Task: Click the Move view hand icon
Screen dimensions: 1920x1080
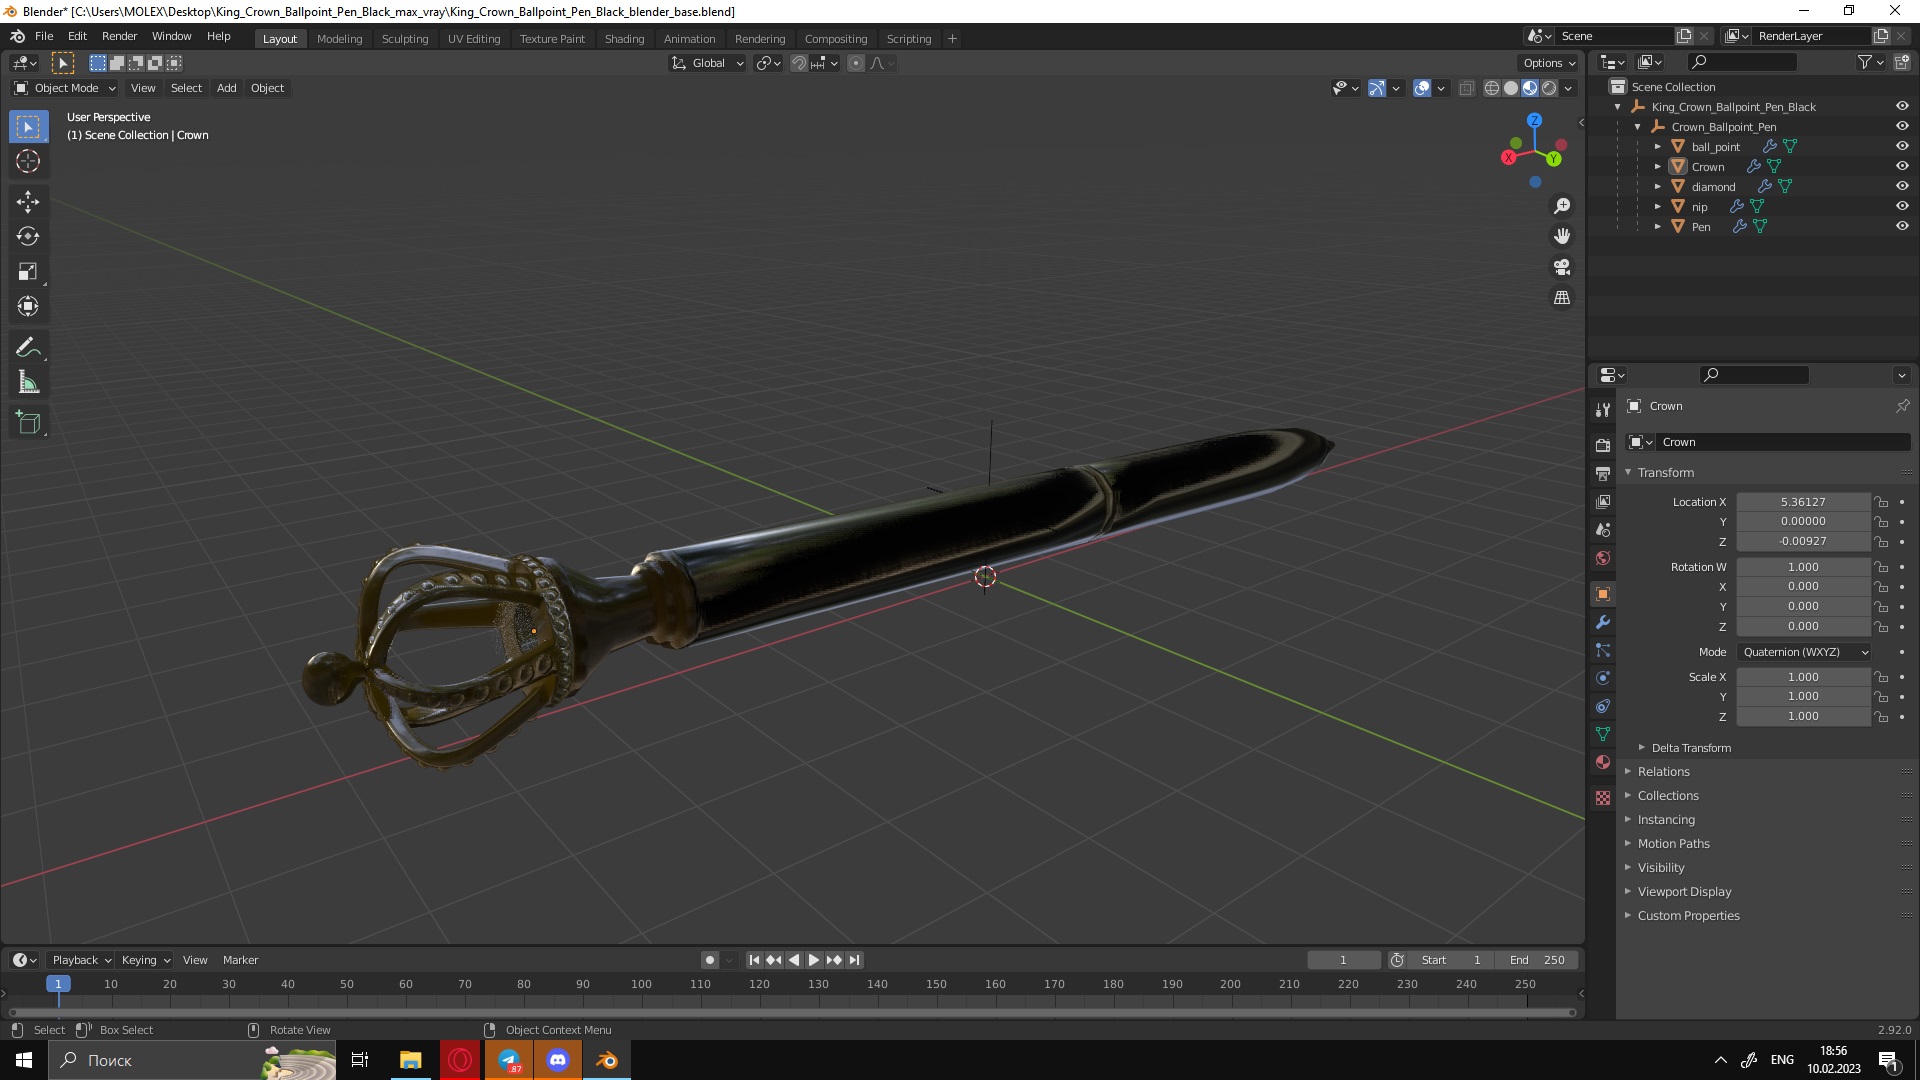Action: pos(1562,237)
